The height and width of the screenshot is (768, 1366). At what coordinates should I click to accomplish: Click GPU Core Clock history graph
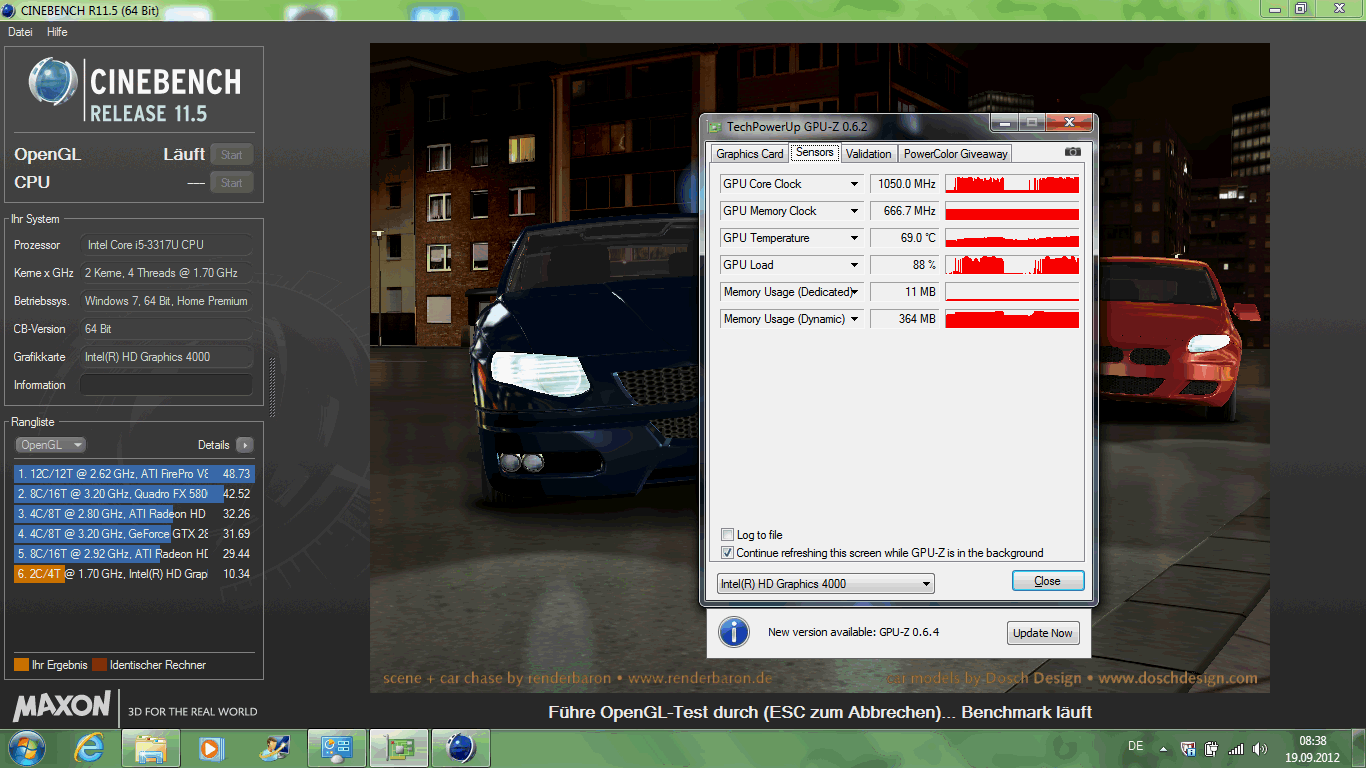pyautogui.click(x=1012, y=184)
